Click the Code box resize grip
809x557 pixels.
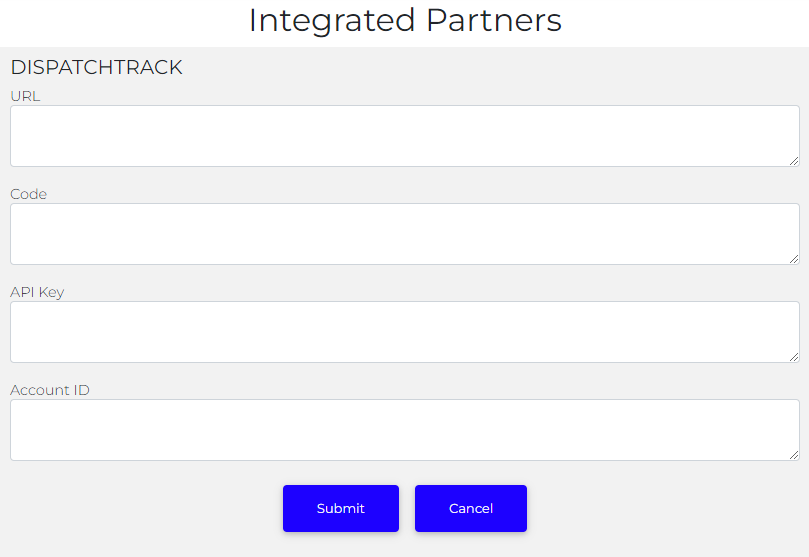point(794,258)
